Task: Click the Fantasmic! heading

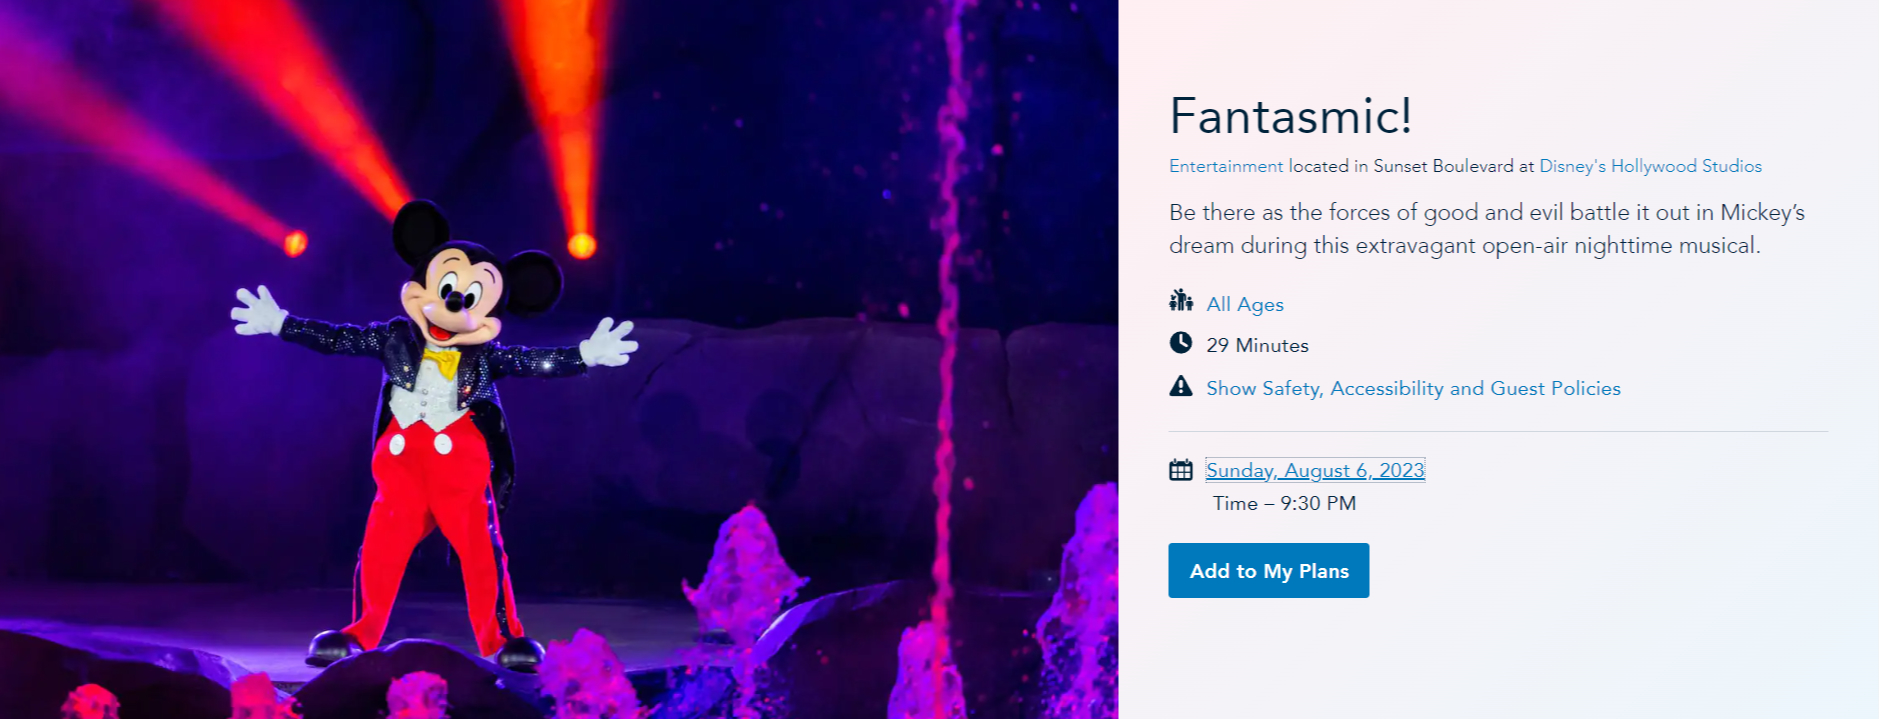Action: point(1291,116)
